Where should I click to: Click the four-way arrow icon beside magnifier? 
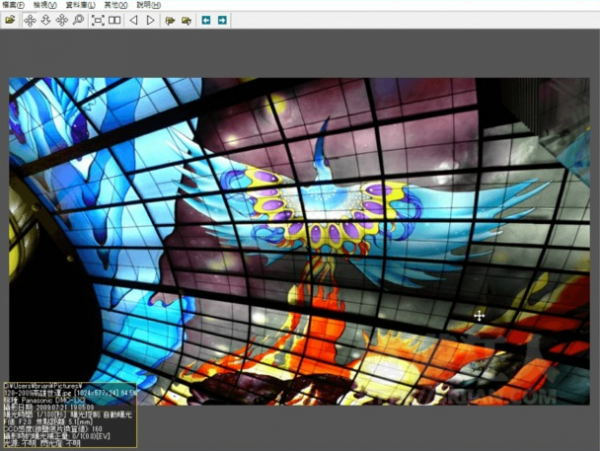(62, 20)
